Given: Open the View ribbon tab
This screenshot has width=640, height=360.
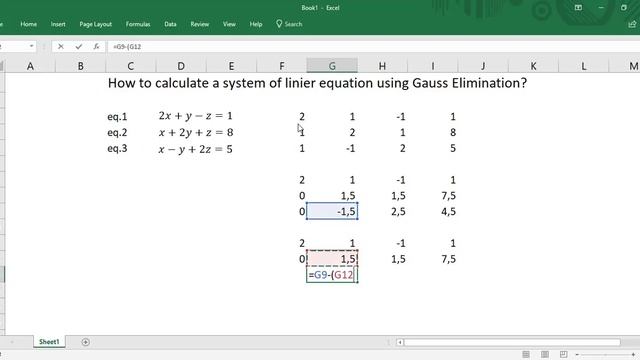Looking at the screenshot, I should [229, 24].
